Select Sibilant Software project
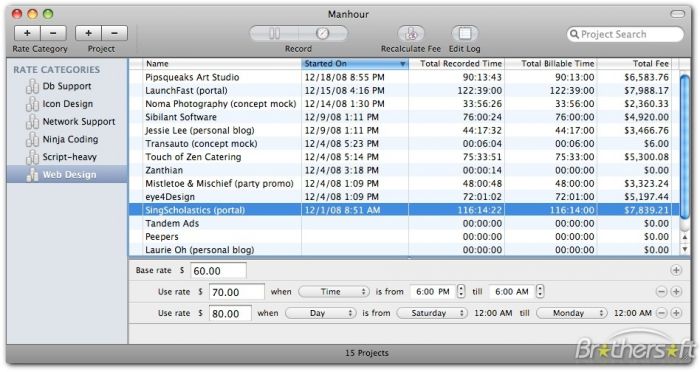The width and height of the screenshot is (700, 372). pos(404,117)
